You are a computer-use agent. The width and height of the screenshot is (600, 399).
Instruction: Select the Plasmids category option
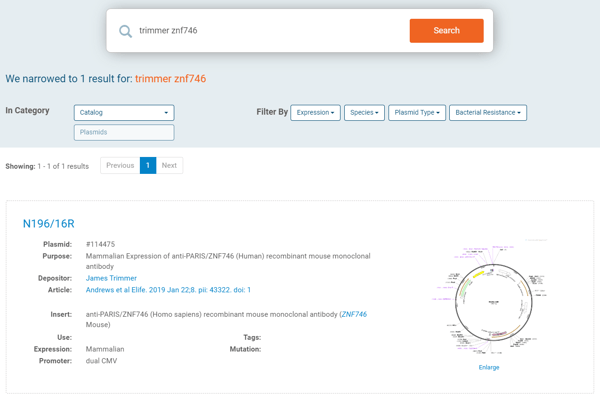click(x=124, y=132)
